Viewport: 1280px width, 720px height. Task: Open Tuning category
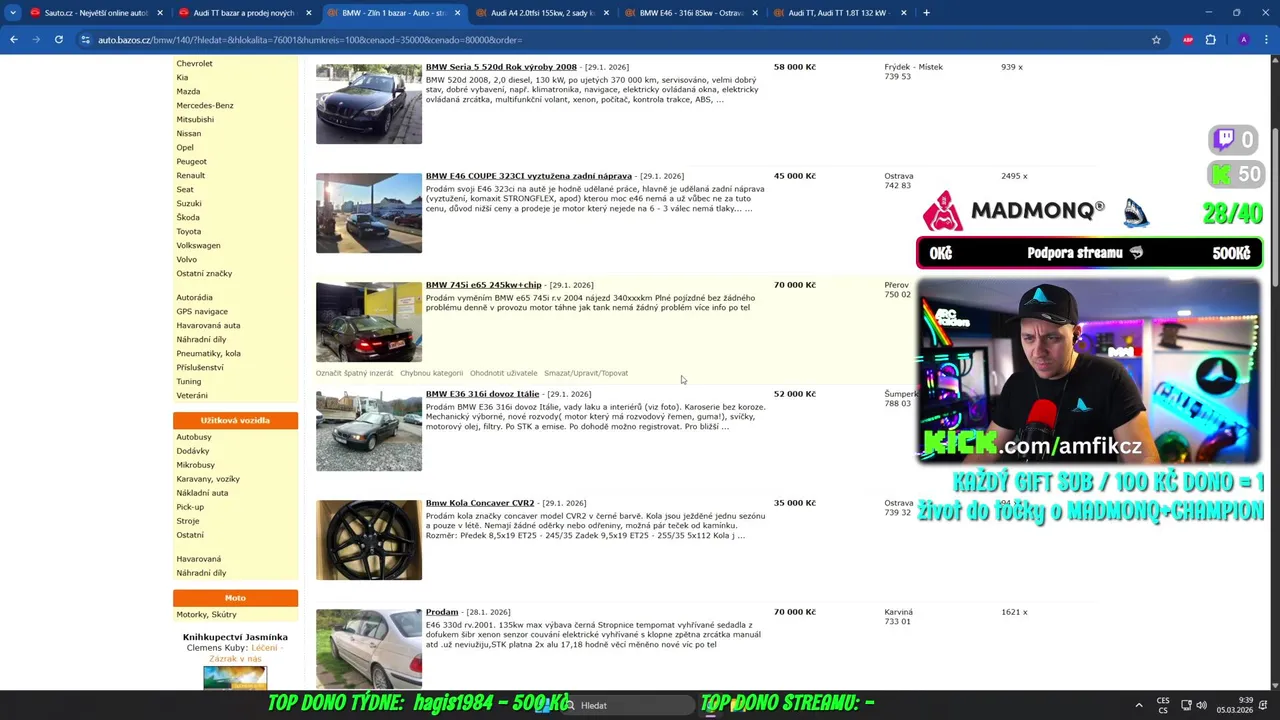[189, 381]
